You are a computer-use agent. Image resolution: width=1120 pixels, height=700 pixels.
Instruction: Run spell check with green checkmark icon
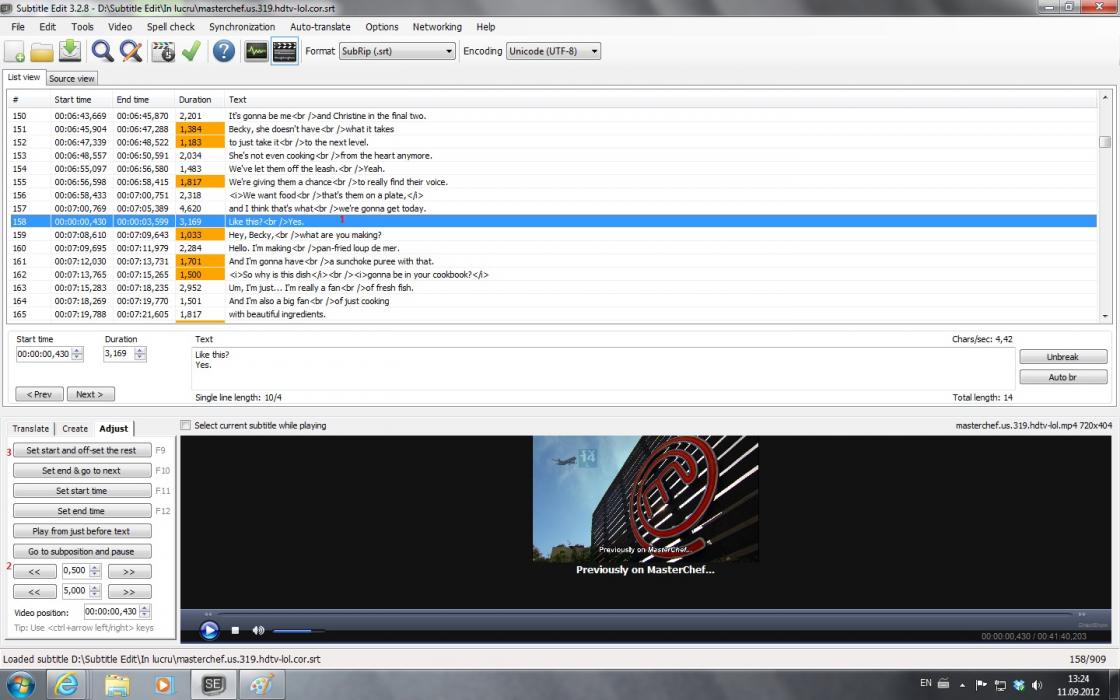[x=190, y=51]
